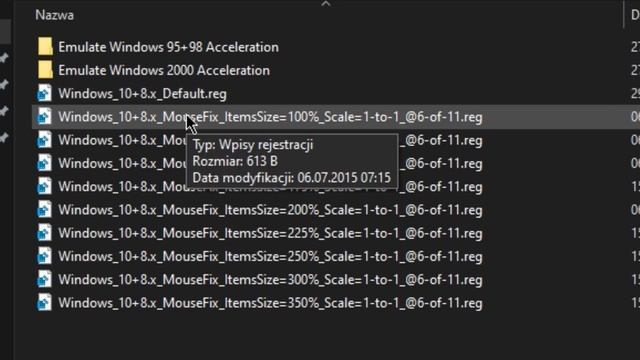Select the Emulate Windows 2000 Acceleration folder icon
This screenshot has height=360, width=640.
pyautogui.click(x=45, y=70)
